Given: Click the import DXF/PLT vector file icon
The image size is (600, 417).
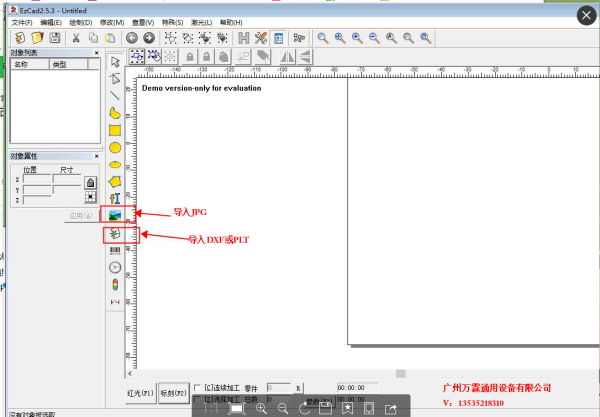Looking at the screenshot, I should point(115,234).
